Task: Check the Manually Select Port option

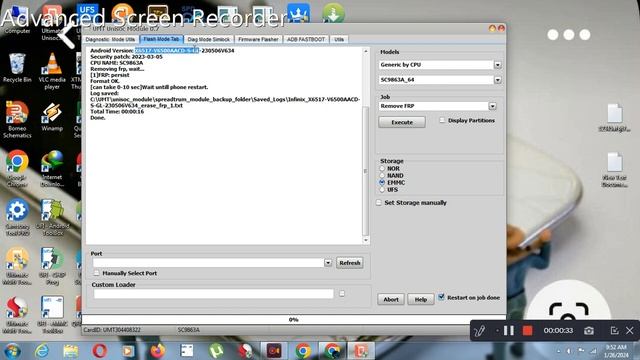Action: point(96,273)
